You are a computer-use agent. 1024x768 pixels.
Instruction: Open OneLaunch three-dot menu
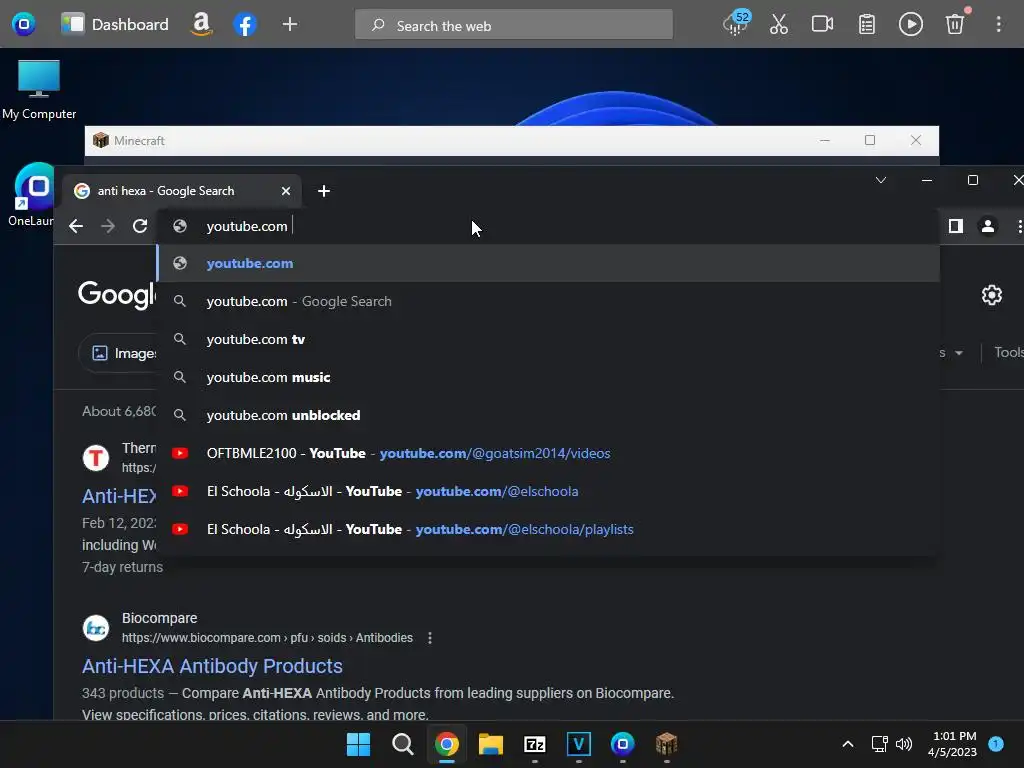[998, 24]
